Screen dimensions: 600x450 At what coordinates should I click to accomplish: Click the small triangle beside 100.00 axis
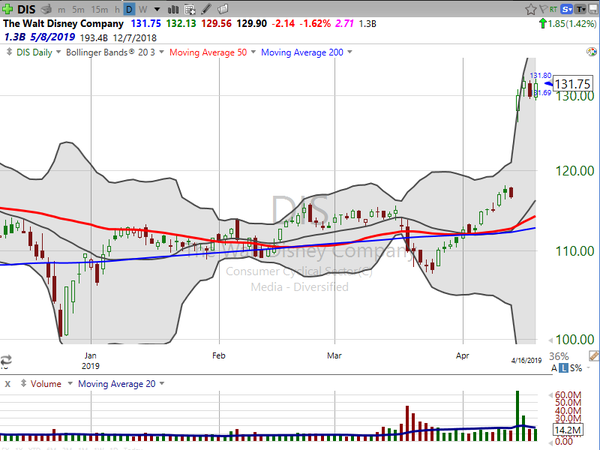coord(551,340)
